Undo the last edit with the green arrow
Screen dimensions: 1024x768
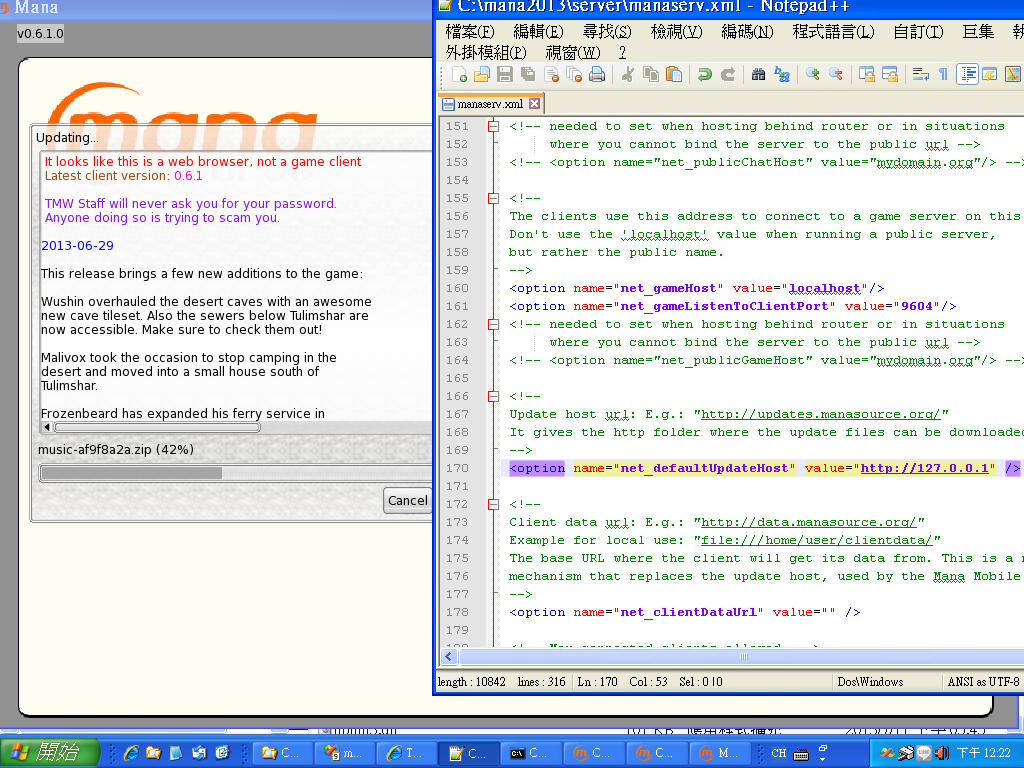(705, 74)
